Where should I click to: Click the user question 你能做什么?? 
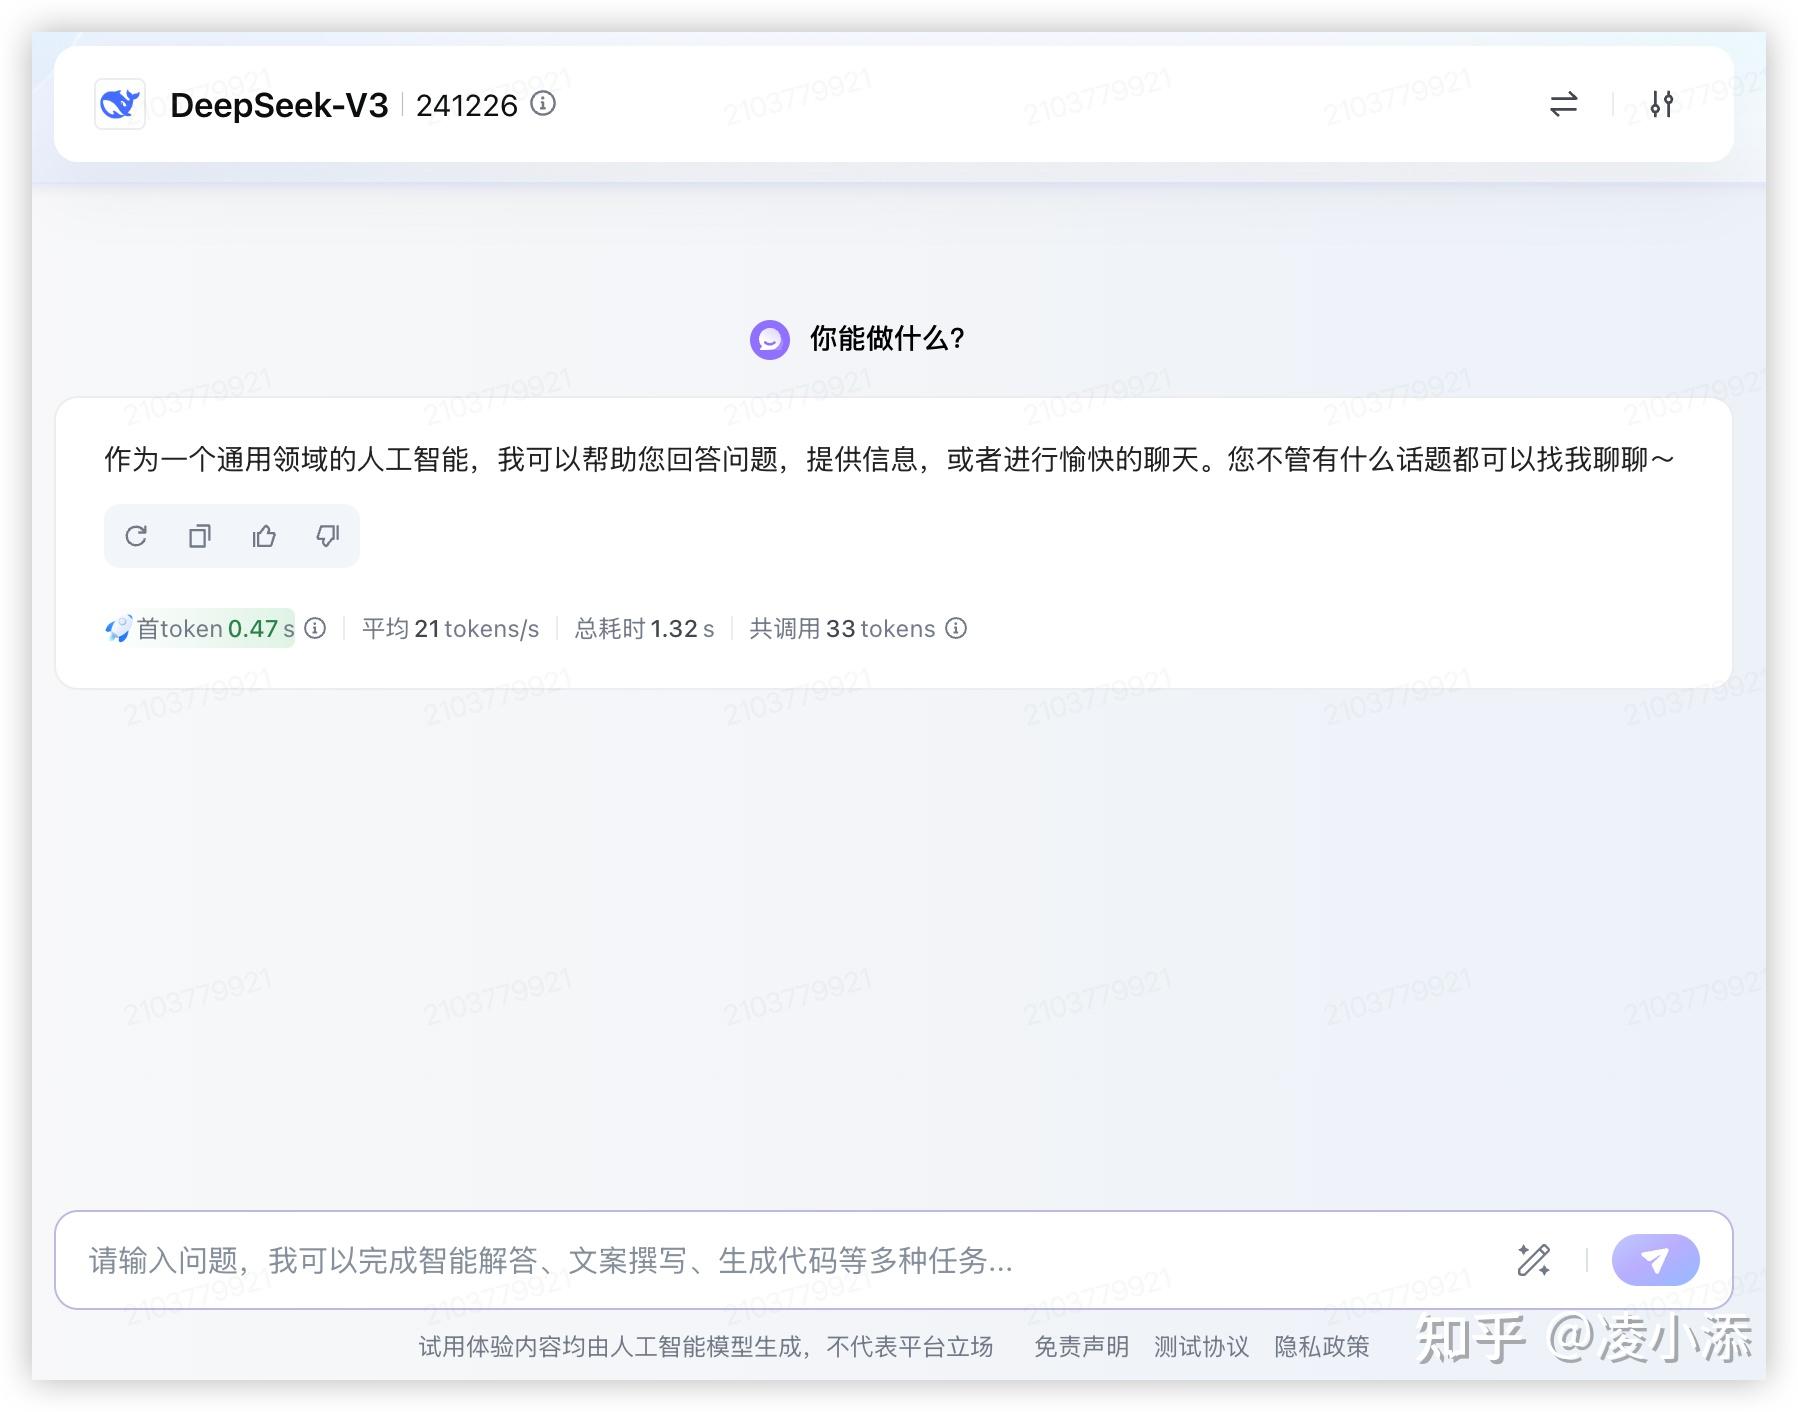click(887, 339)
